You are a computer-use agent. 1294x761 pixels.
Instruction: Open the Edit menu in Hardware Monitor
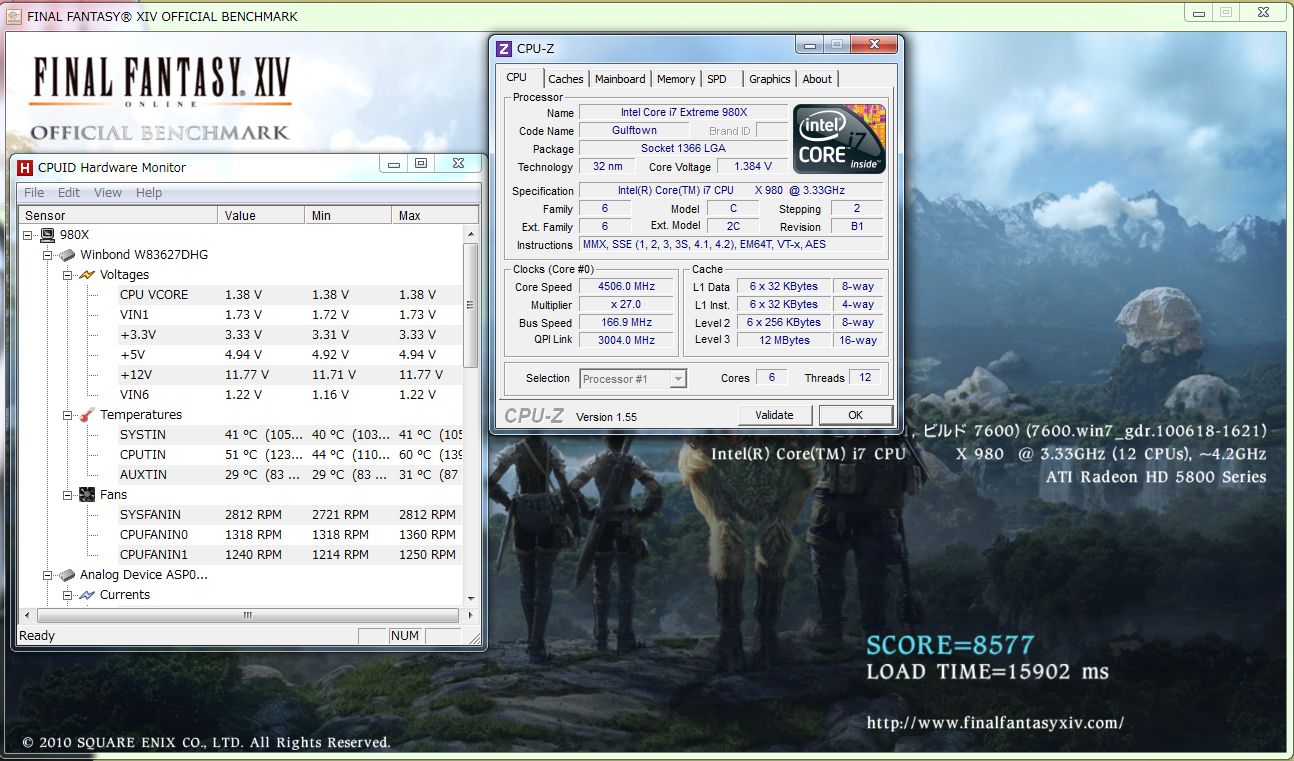coord(69,193)
